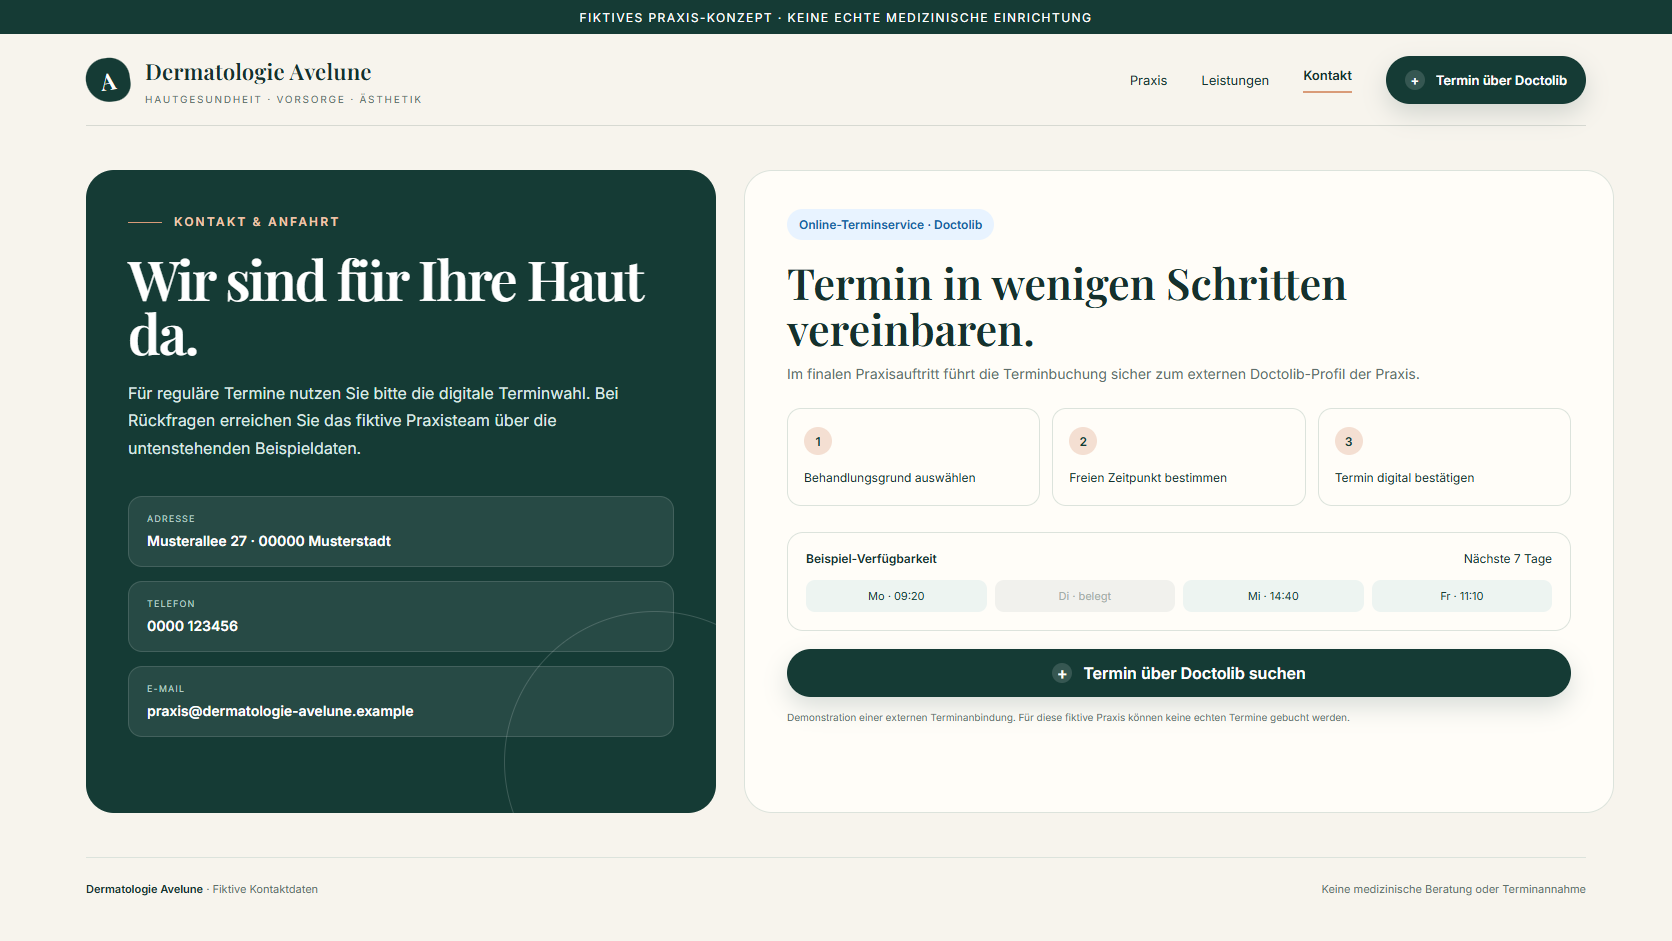This screenshot has height=941, width=1672.
Task: Click 'Termin über Doctolib suchen' button
Action: [x=1179, y=673]
